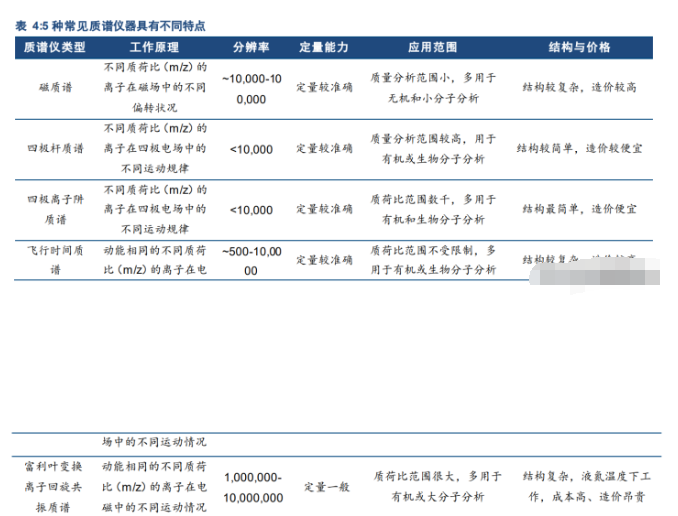Select the 质荷比范围很大 application cell
The width and height of the screenshot is (678, 516).
[x=433, y=487]
